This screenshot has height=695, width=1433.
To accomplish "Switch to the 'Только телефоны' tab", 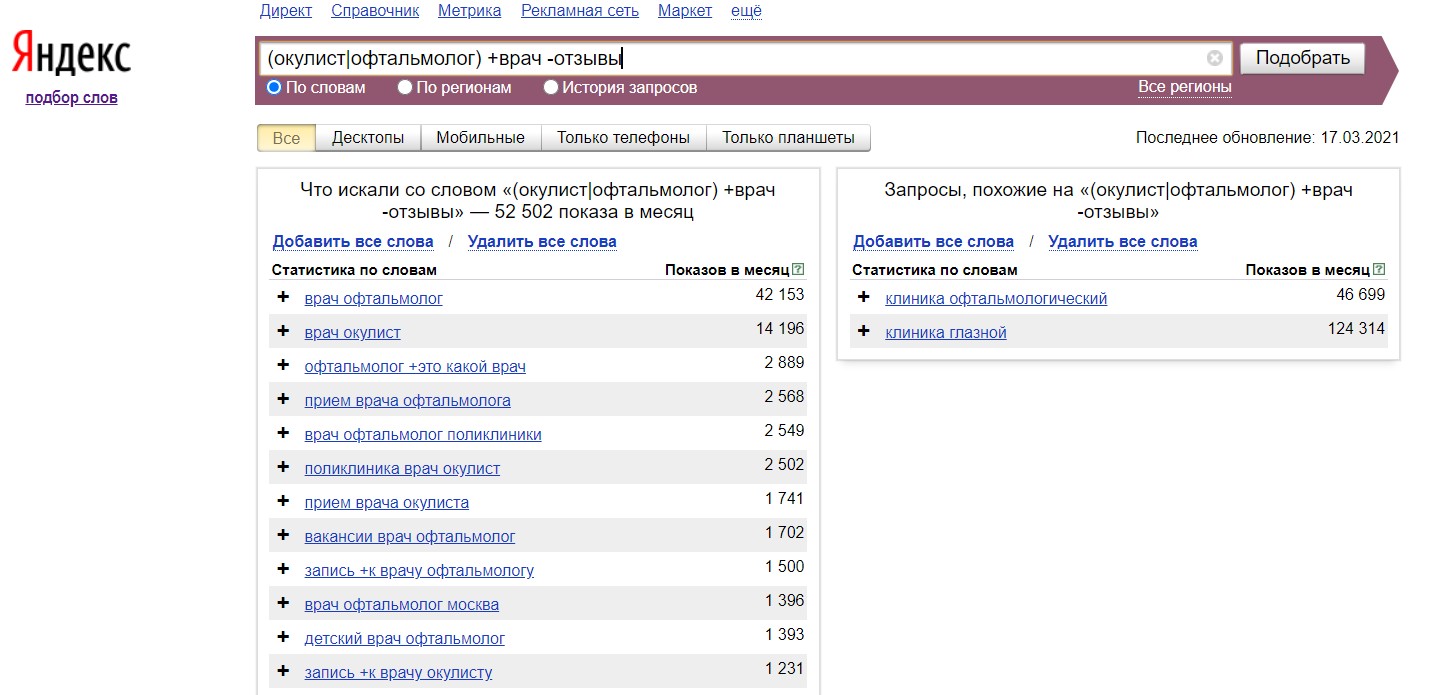I will tap(623, 138).
